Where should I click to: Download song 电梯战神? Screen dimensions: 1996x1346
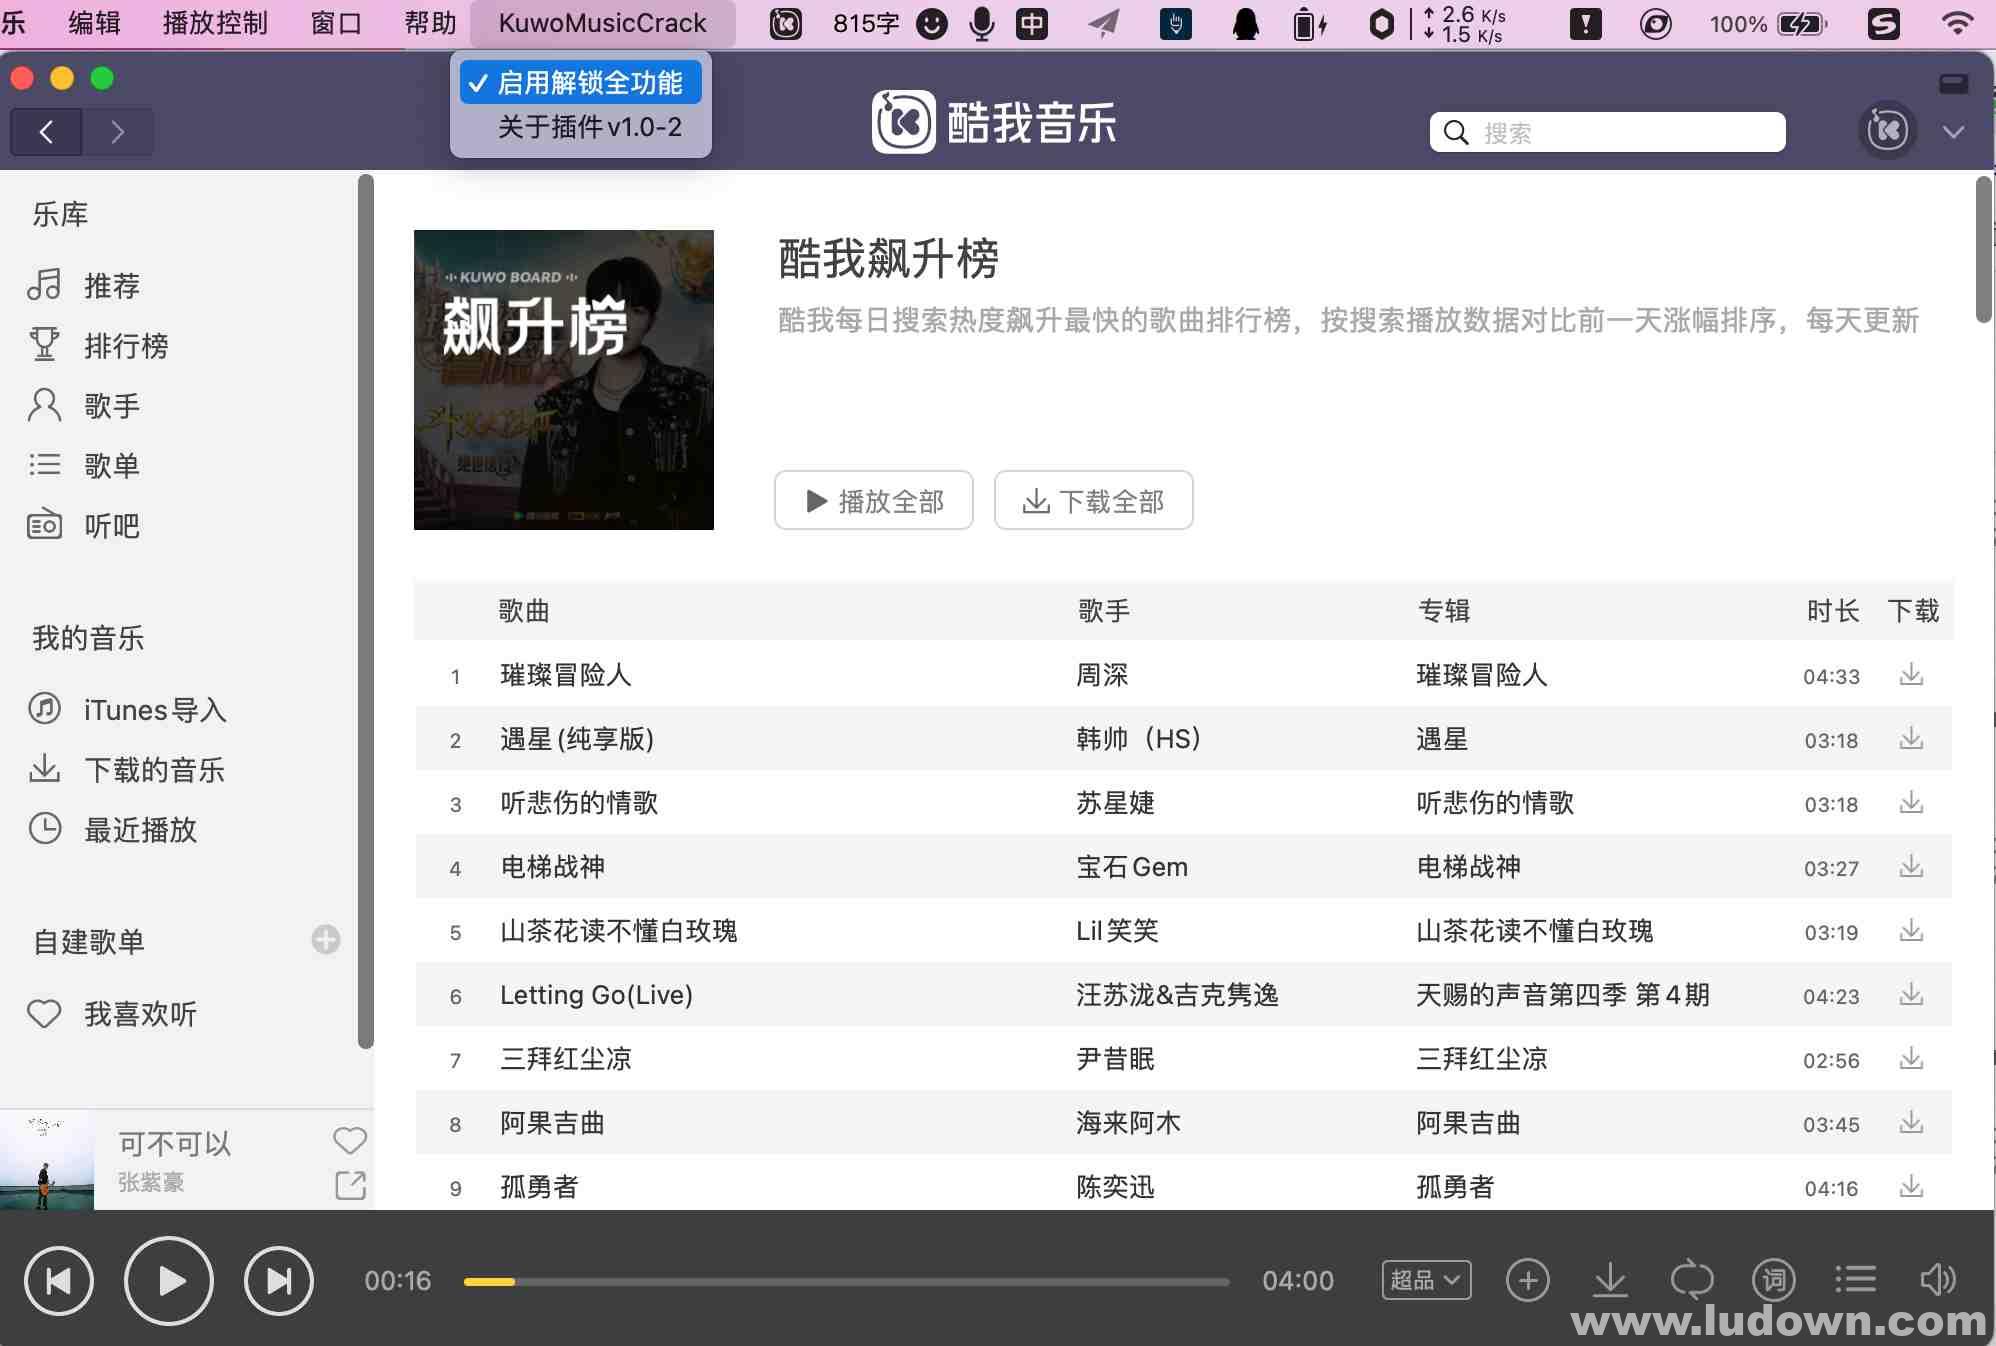pyautogui.click(x=1911, y=866)
